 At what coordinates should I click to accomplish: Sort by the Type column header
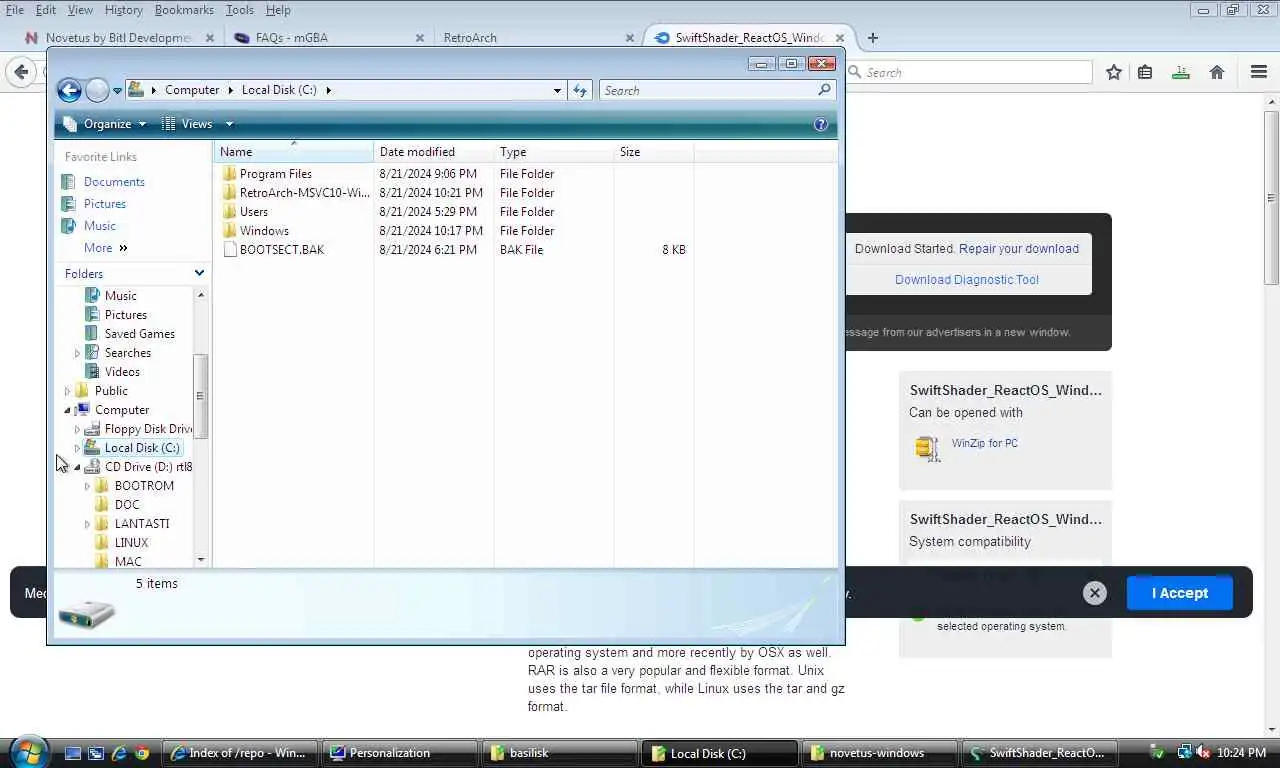[x=554, y=152]
